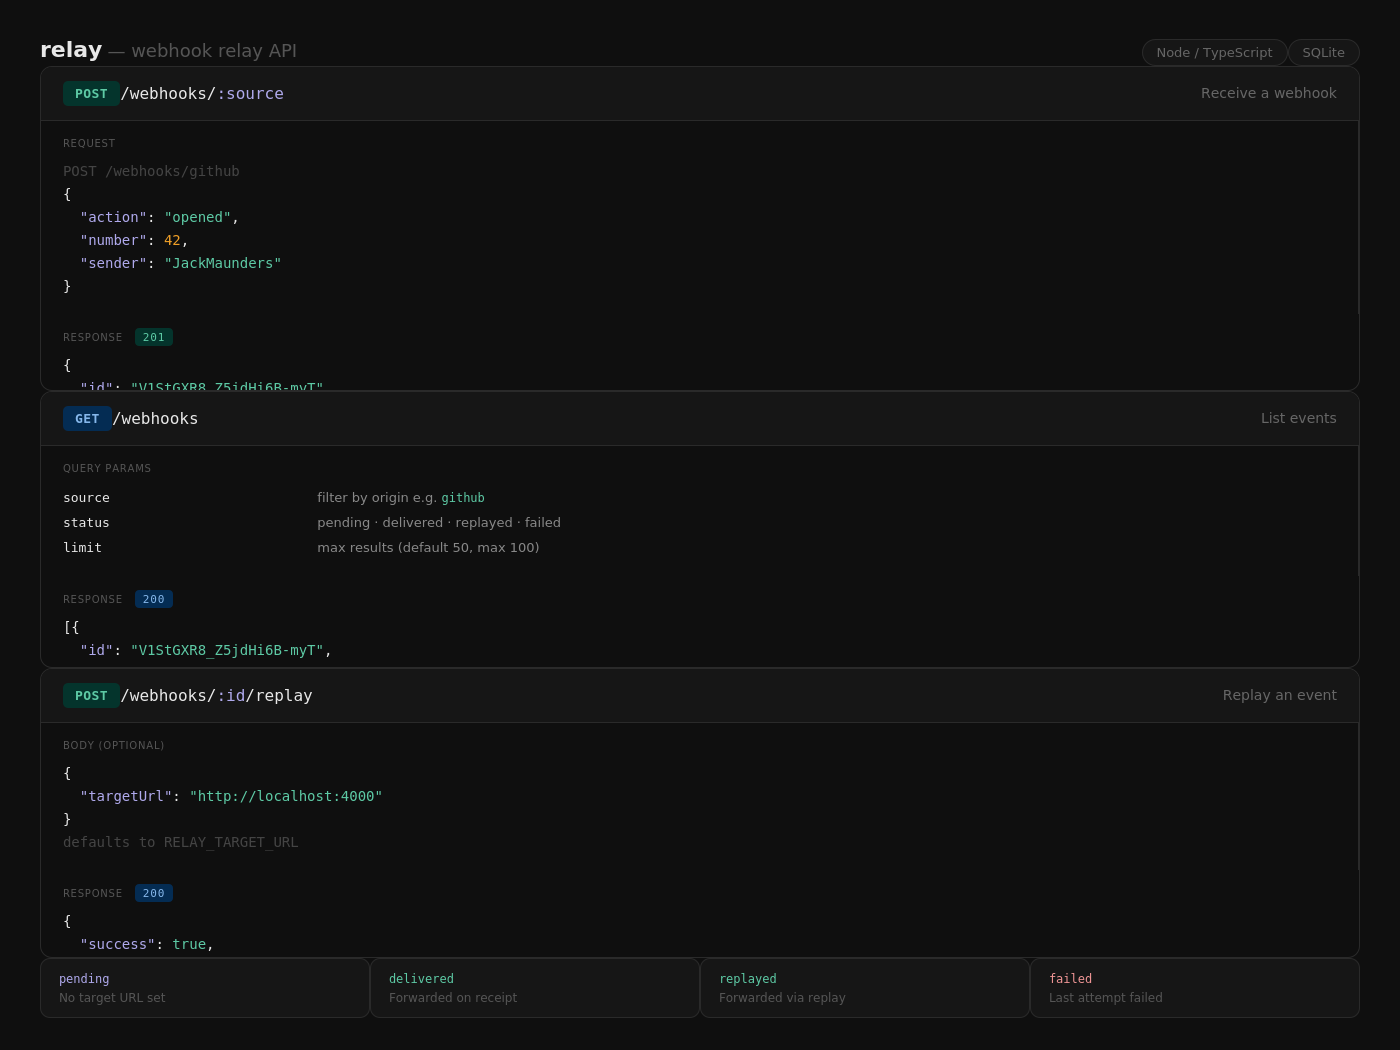The height and width of the screenshot is (1050, 1400).
Task: Click the "targetUrl" JSON line
Action: pos(231,796)
